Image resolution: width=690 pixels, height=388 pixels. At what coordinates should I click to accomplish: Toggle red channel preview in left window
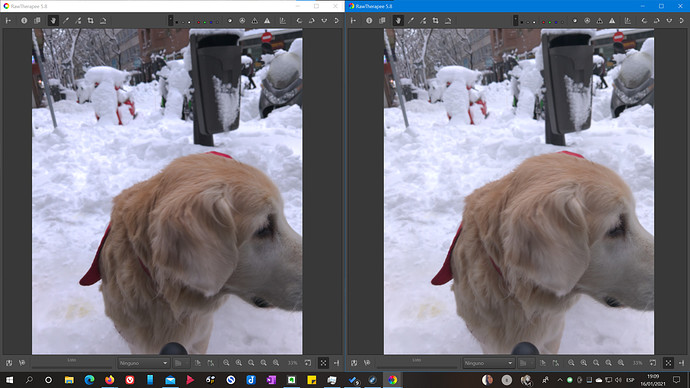click(198, 22)
